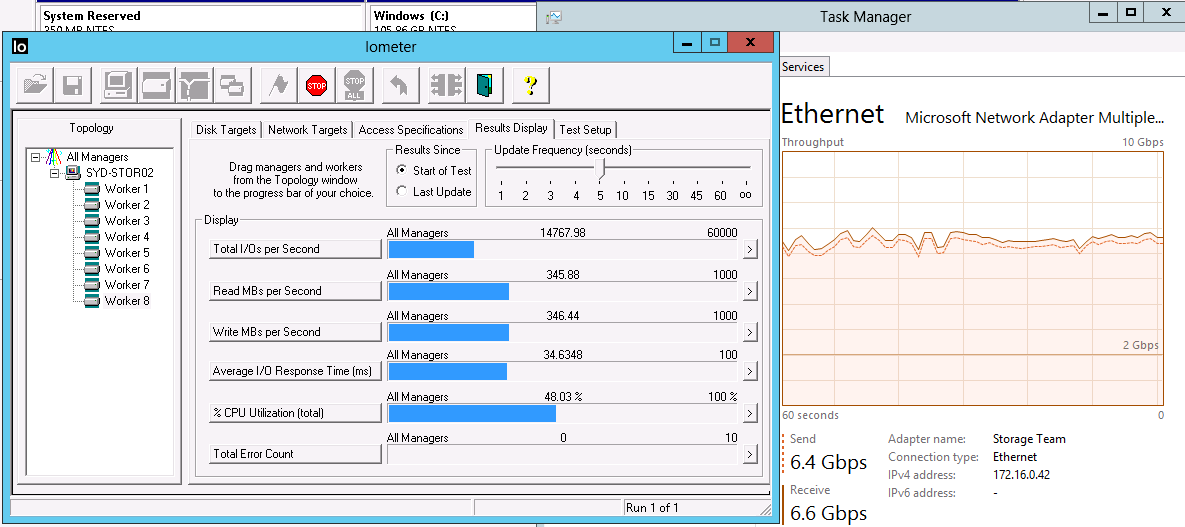Open arrow button beside Total Error Count
This screenshot has height=527, width=1185.
click(750, 454)
